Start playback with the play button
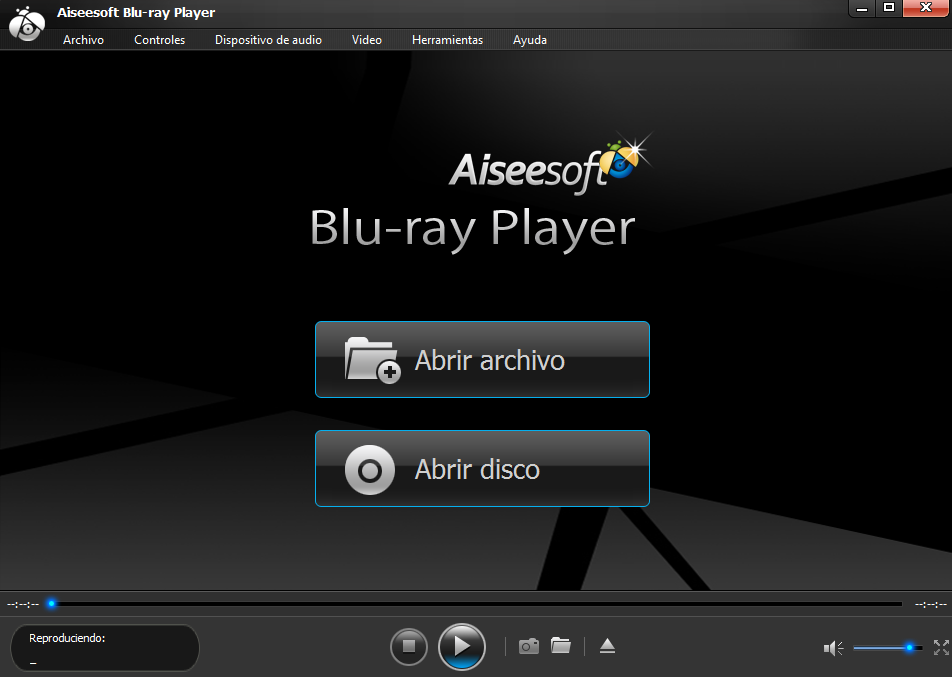This screenshot has width=952, height=677. 461,647
